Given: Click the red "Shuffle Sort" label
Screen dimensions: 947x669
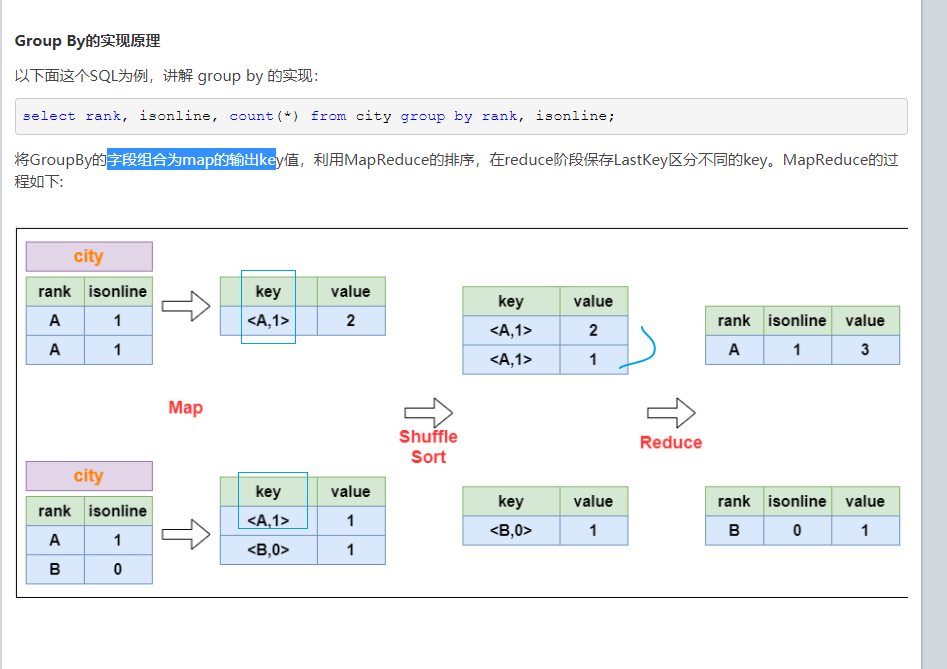Looking at the screenshot, I should (428, 446).
